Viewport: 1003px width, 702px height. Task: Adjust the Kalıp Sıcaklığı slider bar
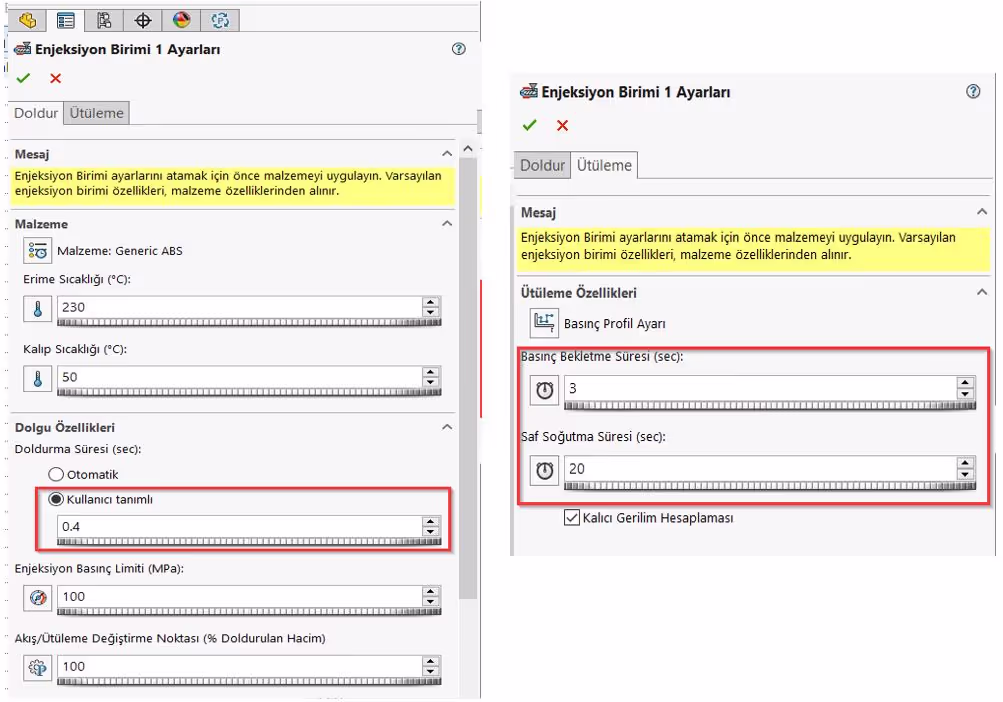tap(249, 392)
